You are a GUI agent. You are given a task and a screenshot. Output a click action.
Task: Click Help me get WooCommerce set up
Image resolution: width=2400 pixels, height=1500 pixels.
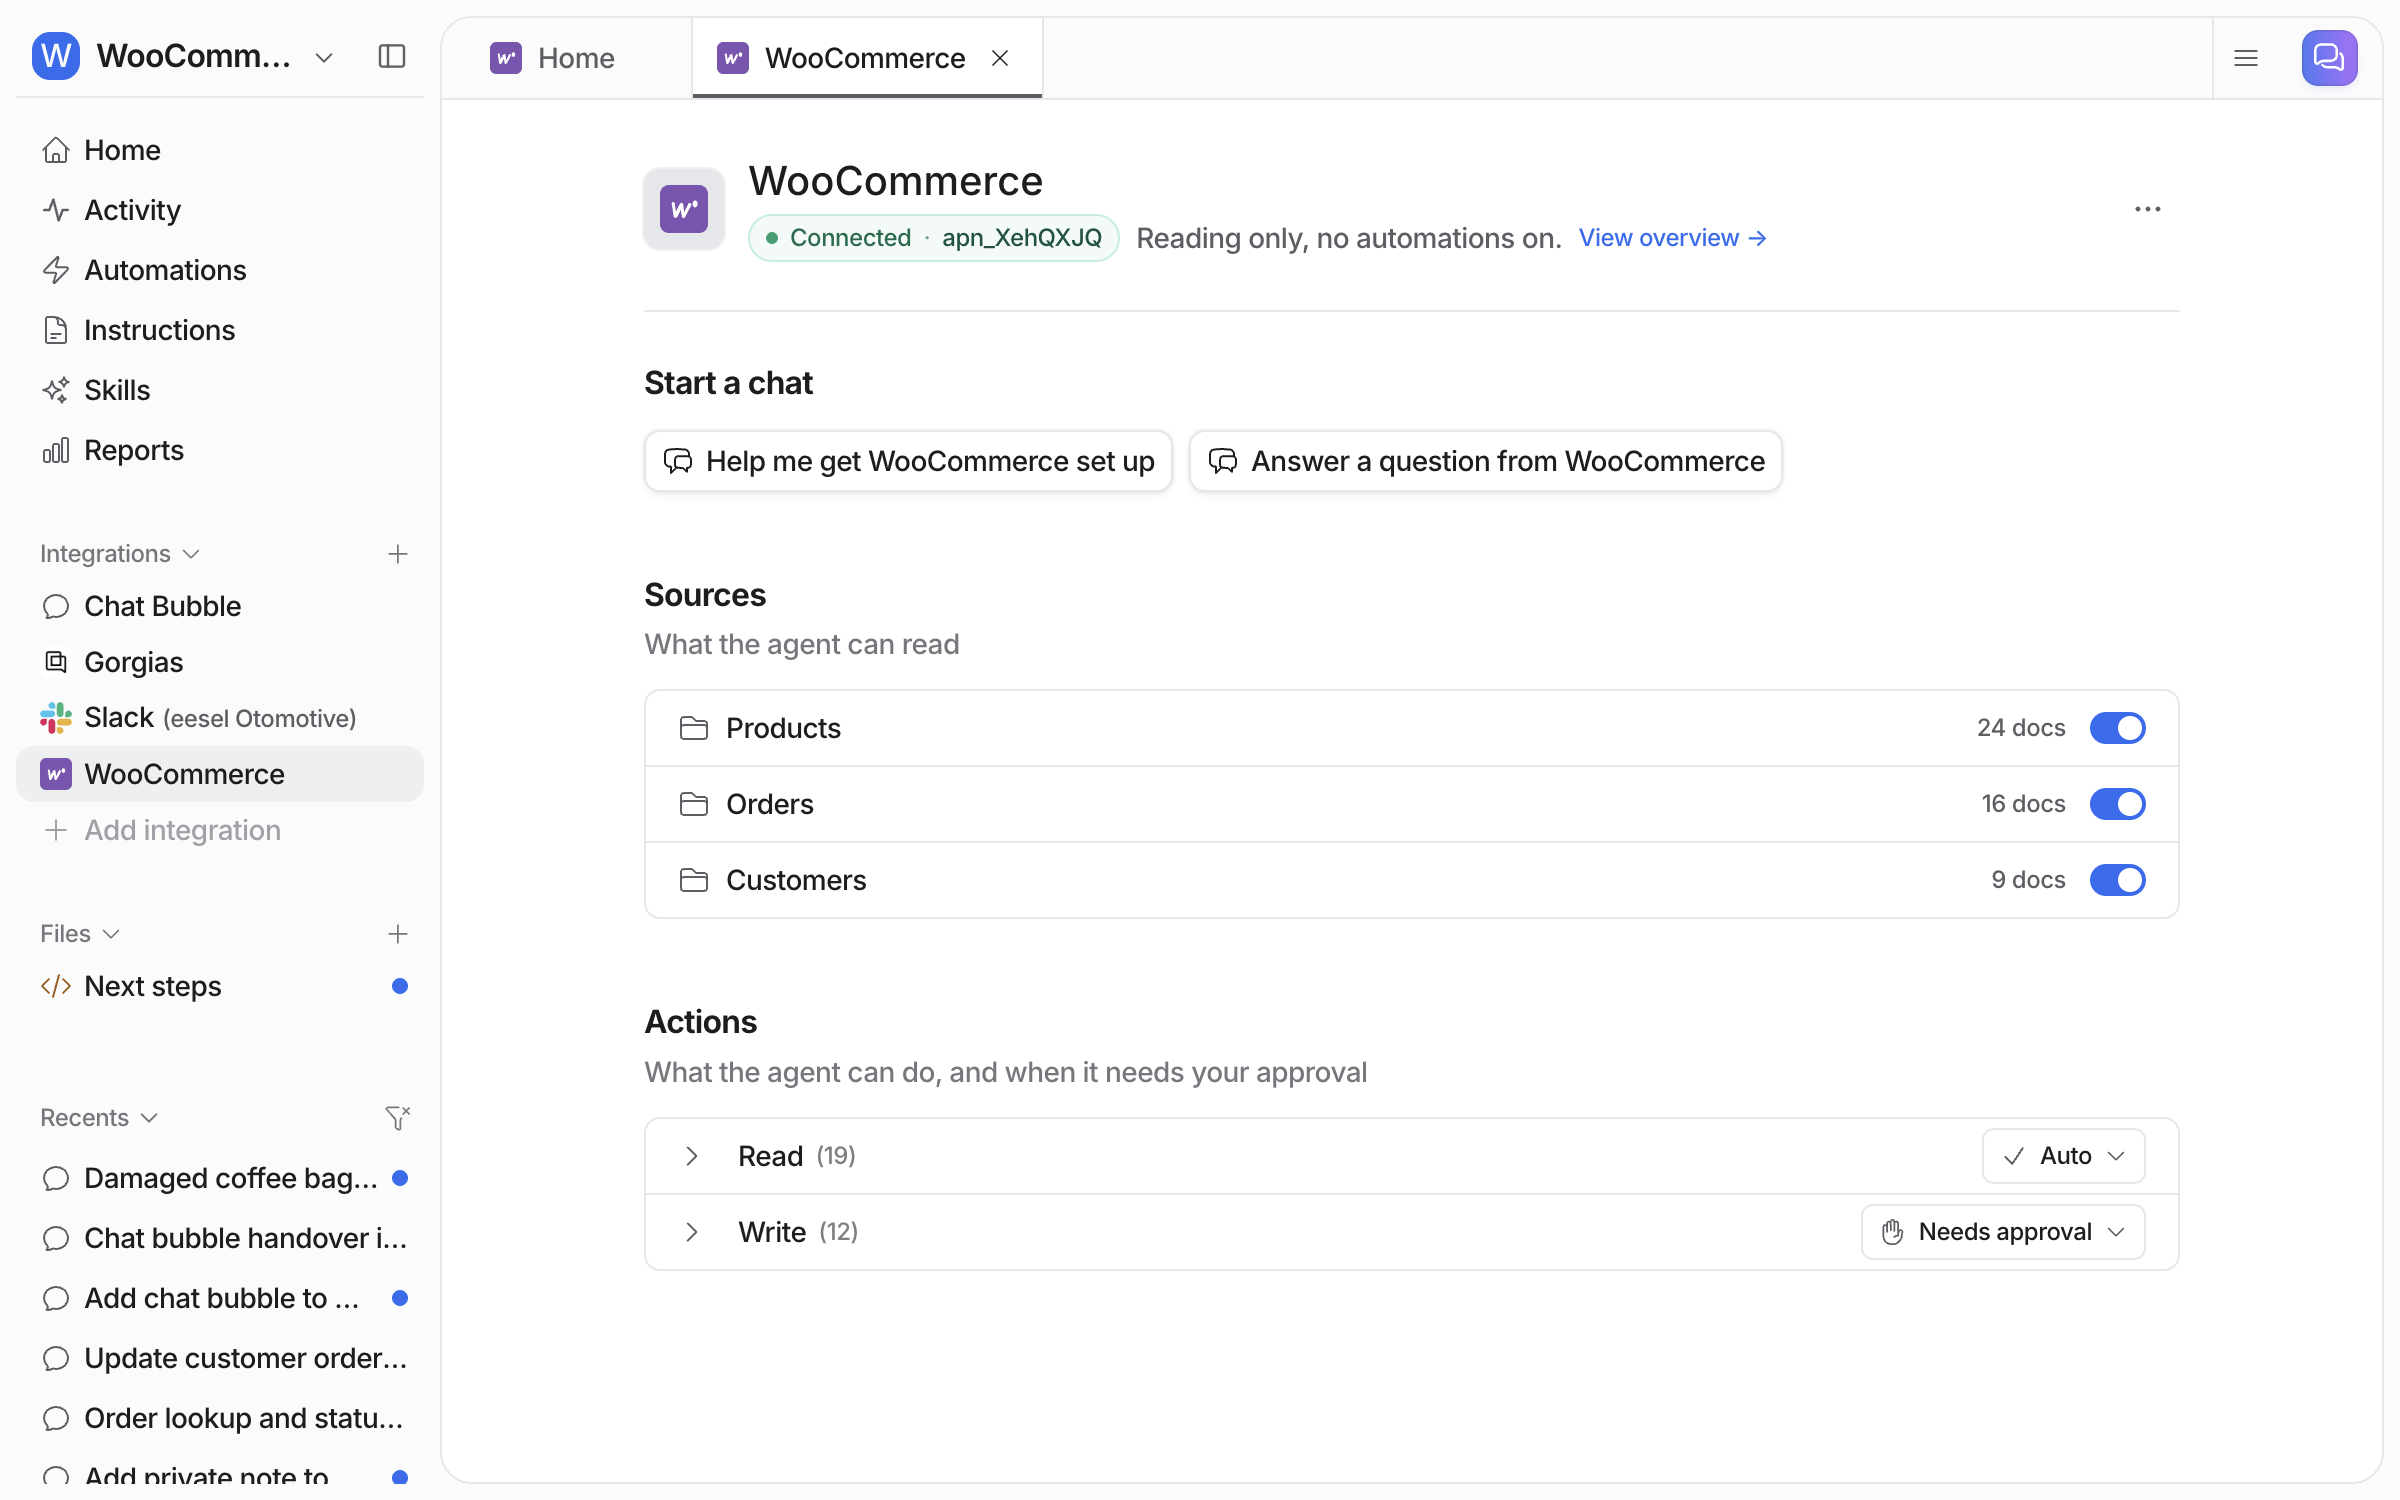click(908, 461)
